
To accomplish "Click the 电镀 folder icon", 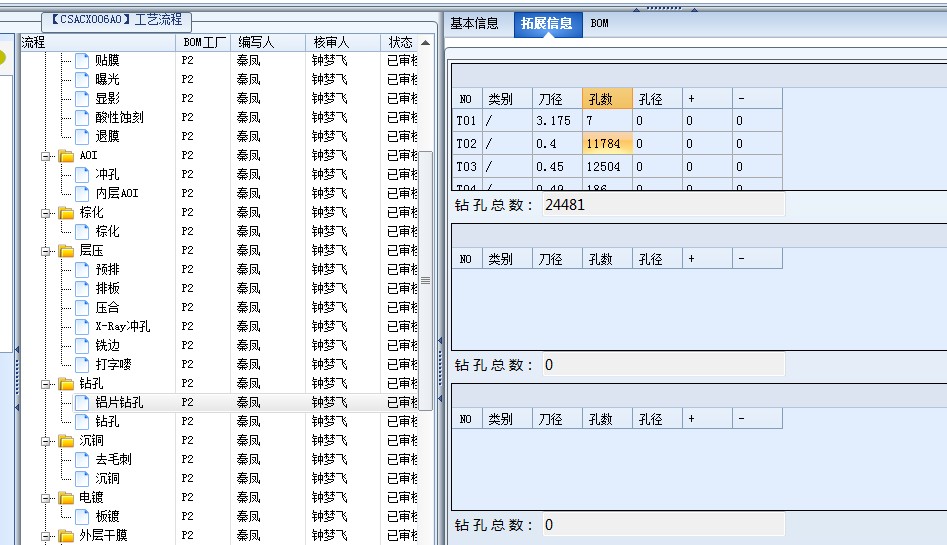I will (x=66, y=498).
